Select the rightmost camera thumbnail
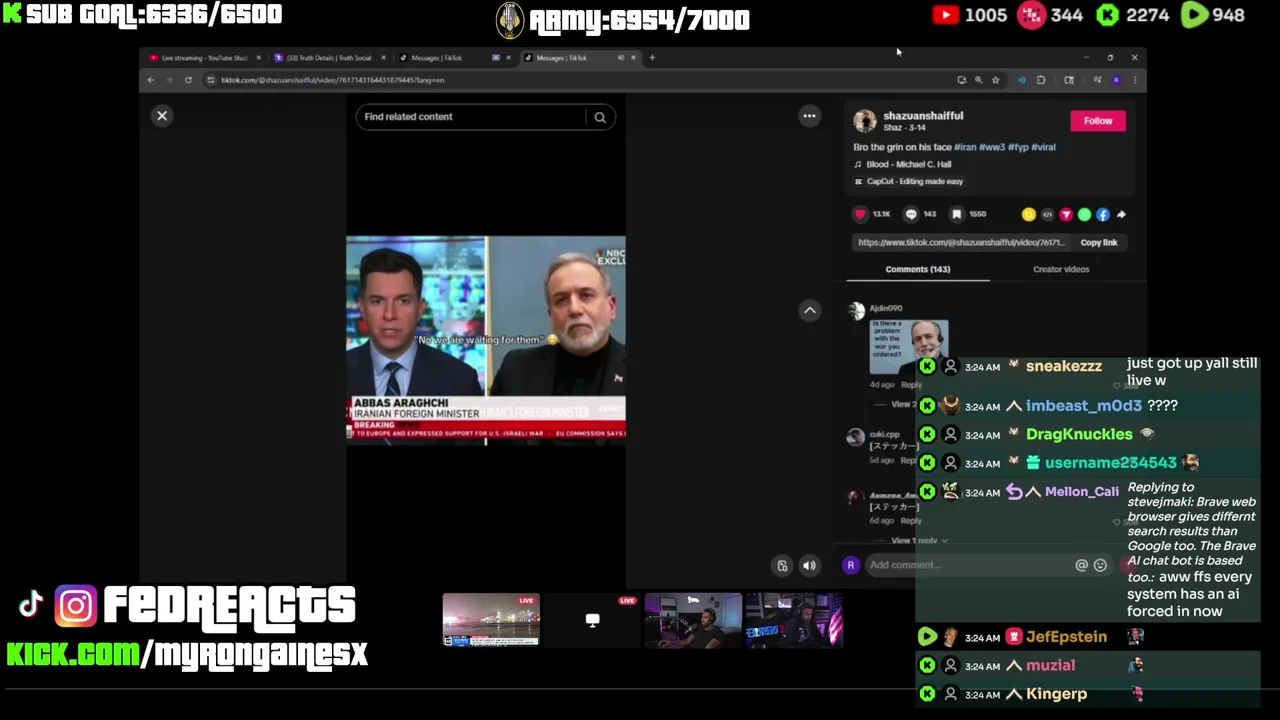This screenshot has width=1280, height=720. (x=794, y=620)
